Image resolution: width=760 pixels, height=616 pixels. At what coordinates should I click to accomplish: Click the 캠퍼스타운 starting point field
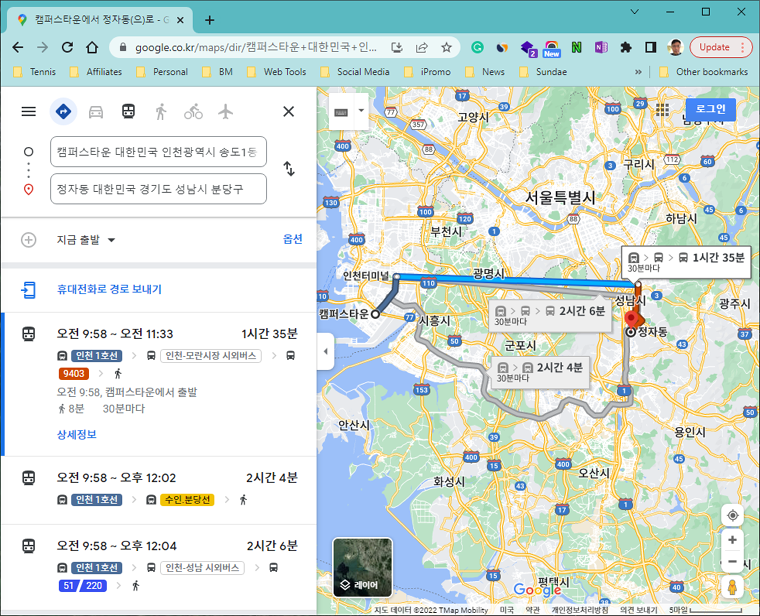158,152
